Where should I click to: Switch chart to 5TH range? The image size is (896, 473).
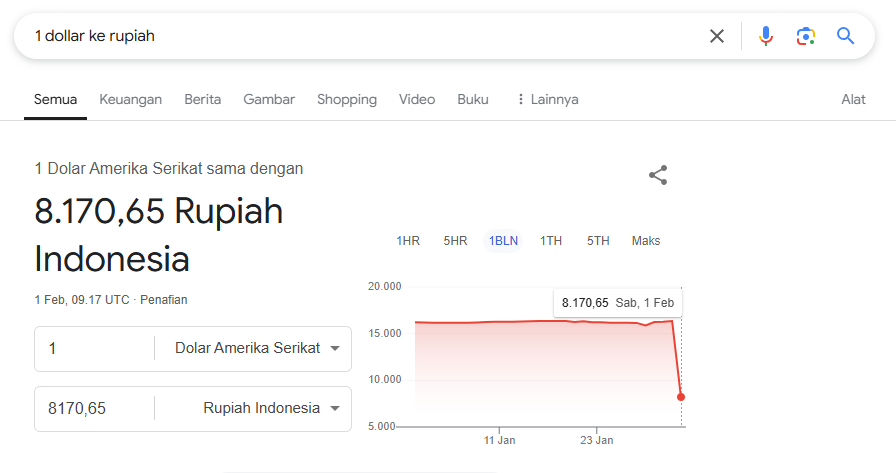pyautogui.click(x=598, y=241)
